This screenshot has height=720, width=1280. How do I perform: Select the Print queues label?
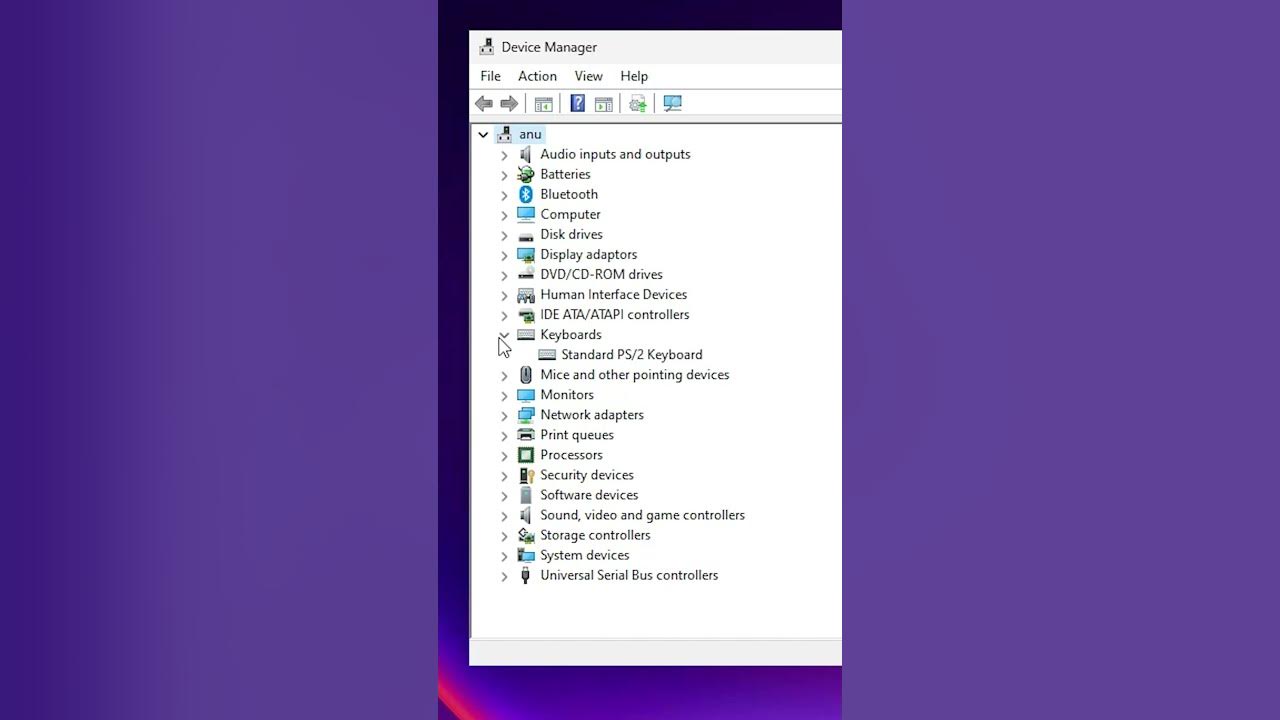pyautogui.click(x=577, y=435)
